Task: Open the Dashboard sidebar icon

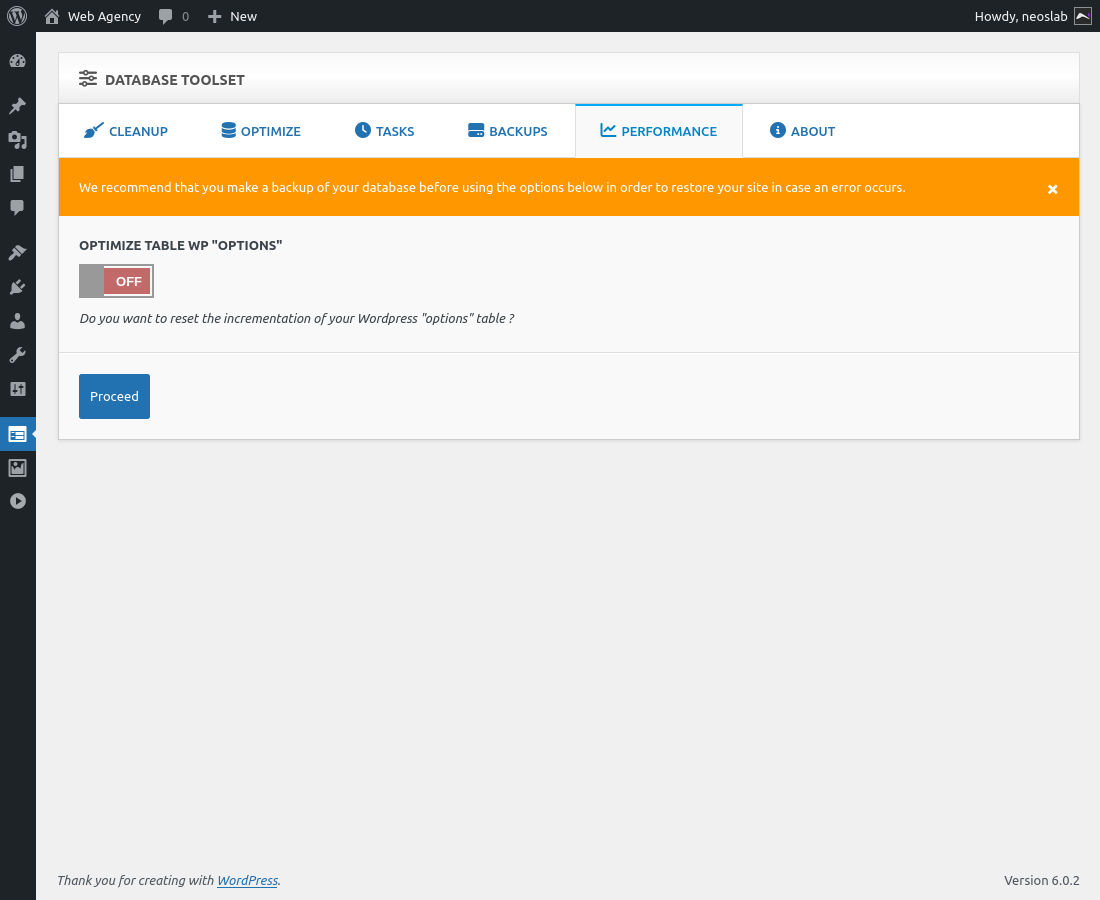Action: pyautogui.click(x=18, y=61)
